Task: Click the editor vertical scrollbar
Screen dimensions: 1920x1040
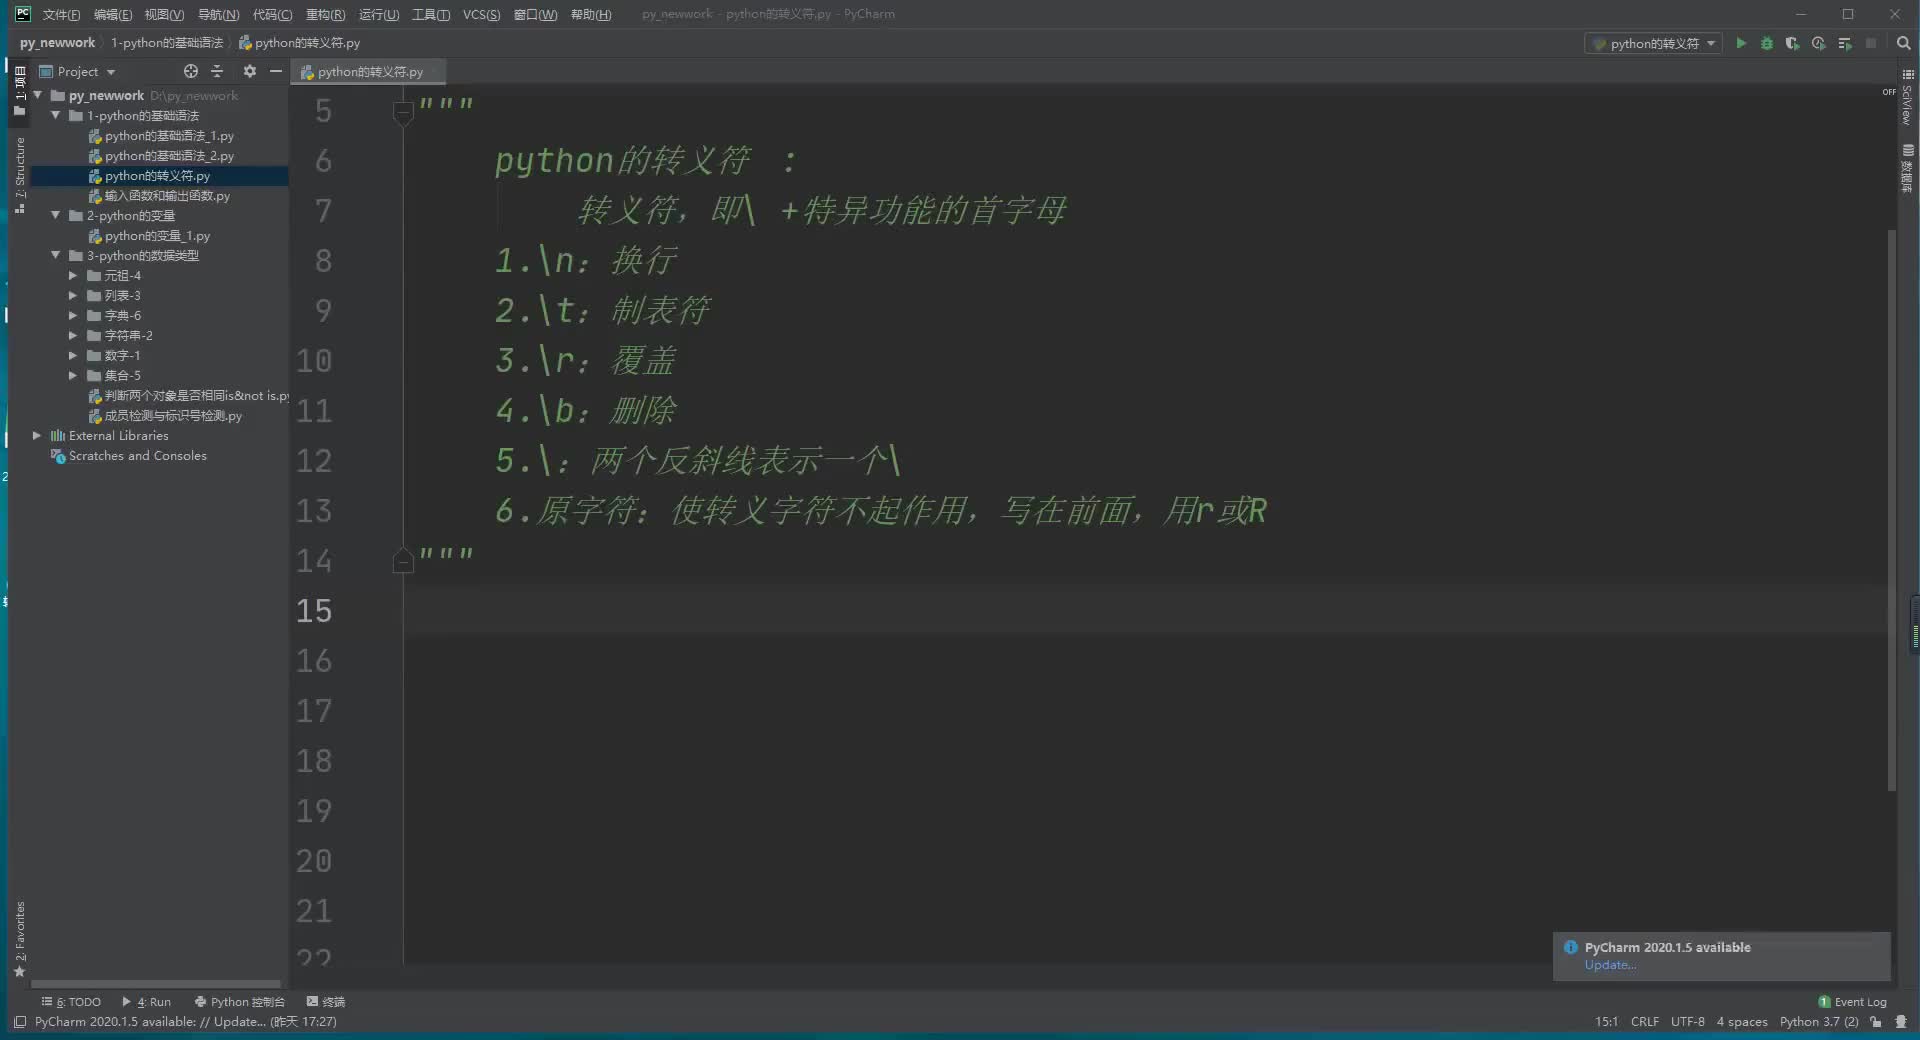Action: click(x=1891, y=510)
